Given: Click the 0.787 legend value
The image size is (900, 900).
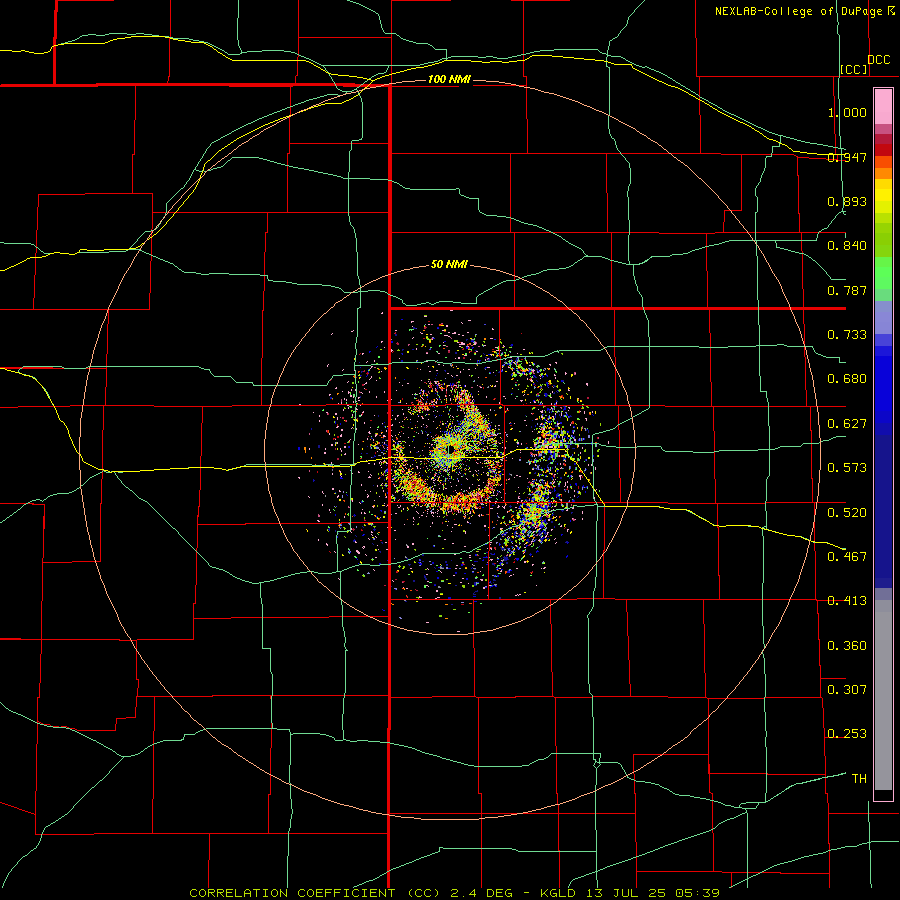Looking at the screenshot, I should 847,290.
